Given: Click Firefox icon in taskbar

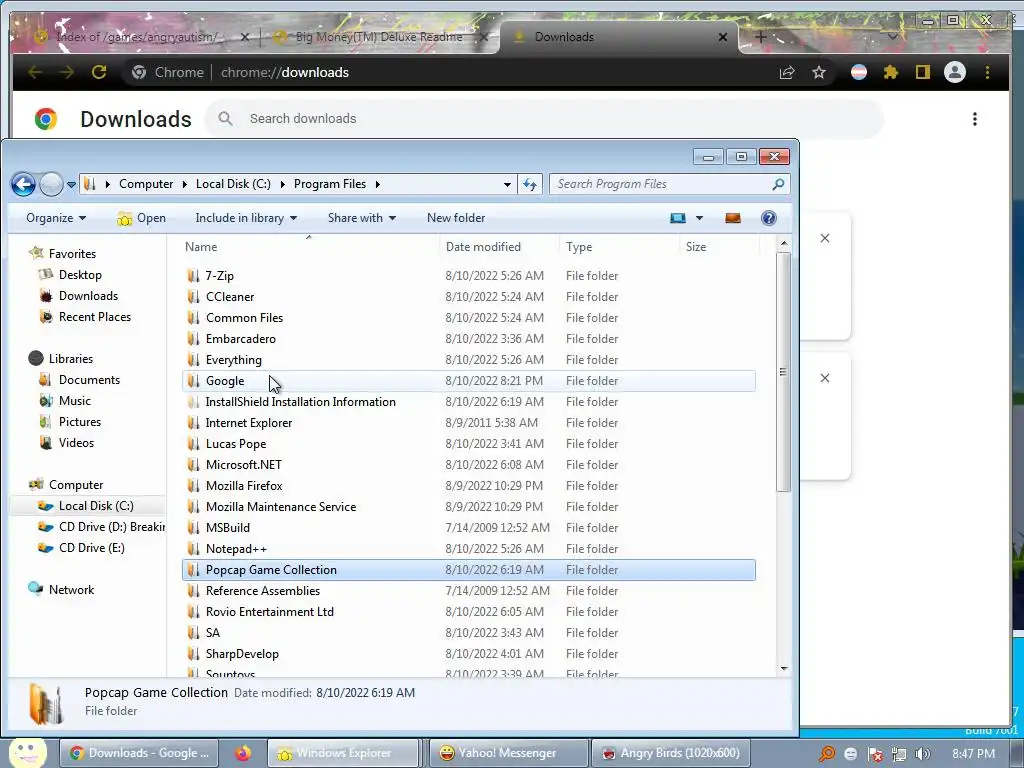Looking at the screenshot, I should coord(243,753).
